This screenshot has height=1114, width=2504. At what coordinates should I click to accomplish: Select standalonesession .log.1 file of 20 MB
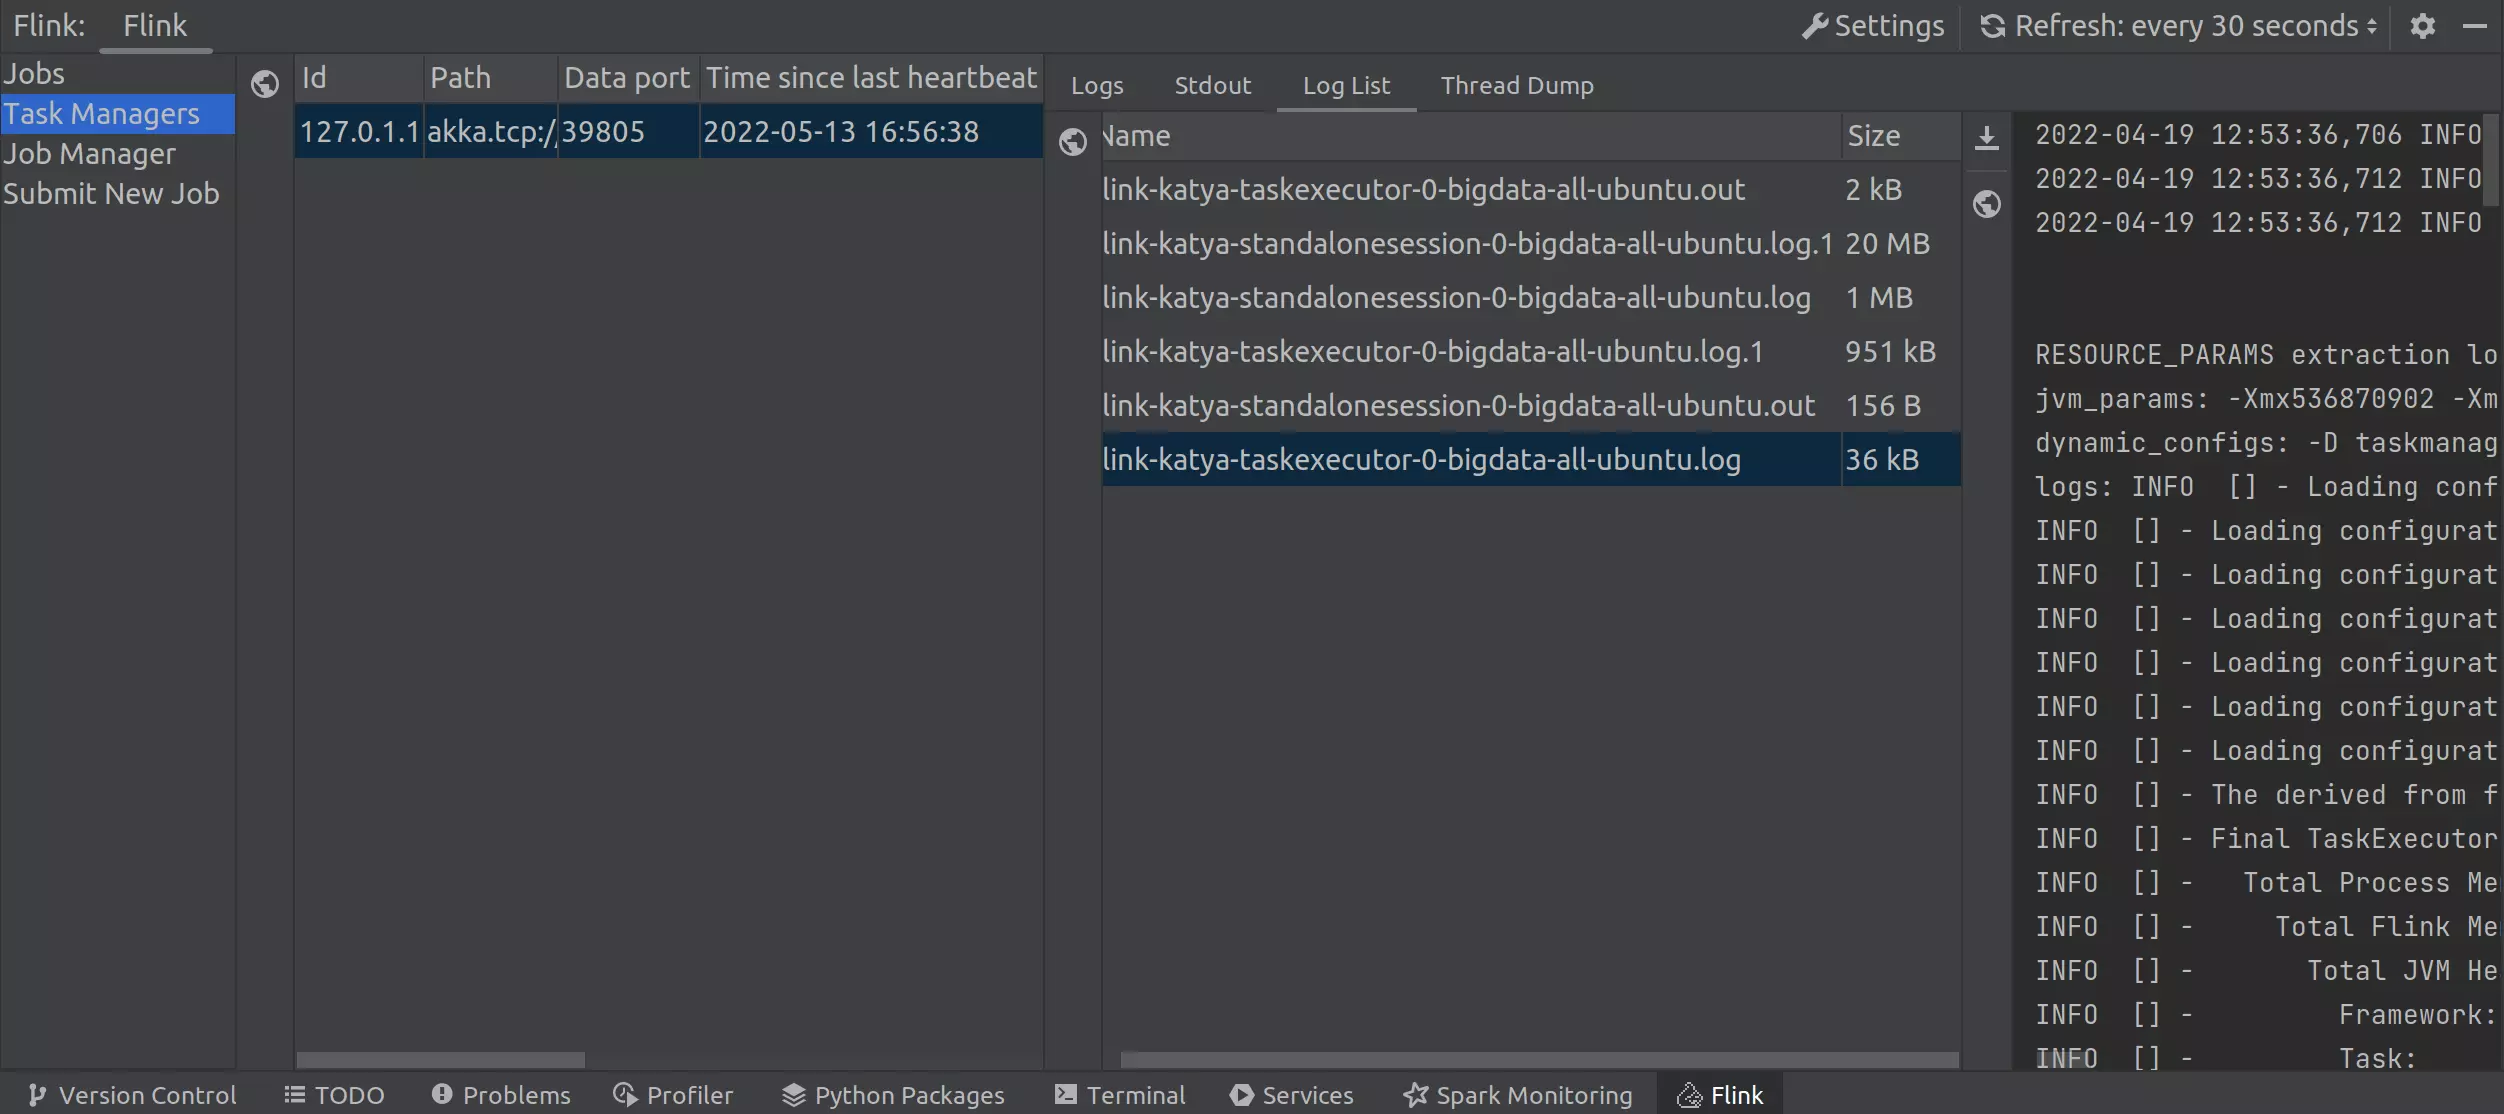pos(1531,244)
